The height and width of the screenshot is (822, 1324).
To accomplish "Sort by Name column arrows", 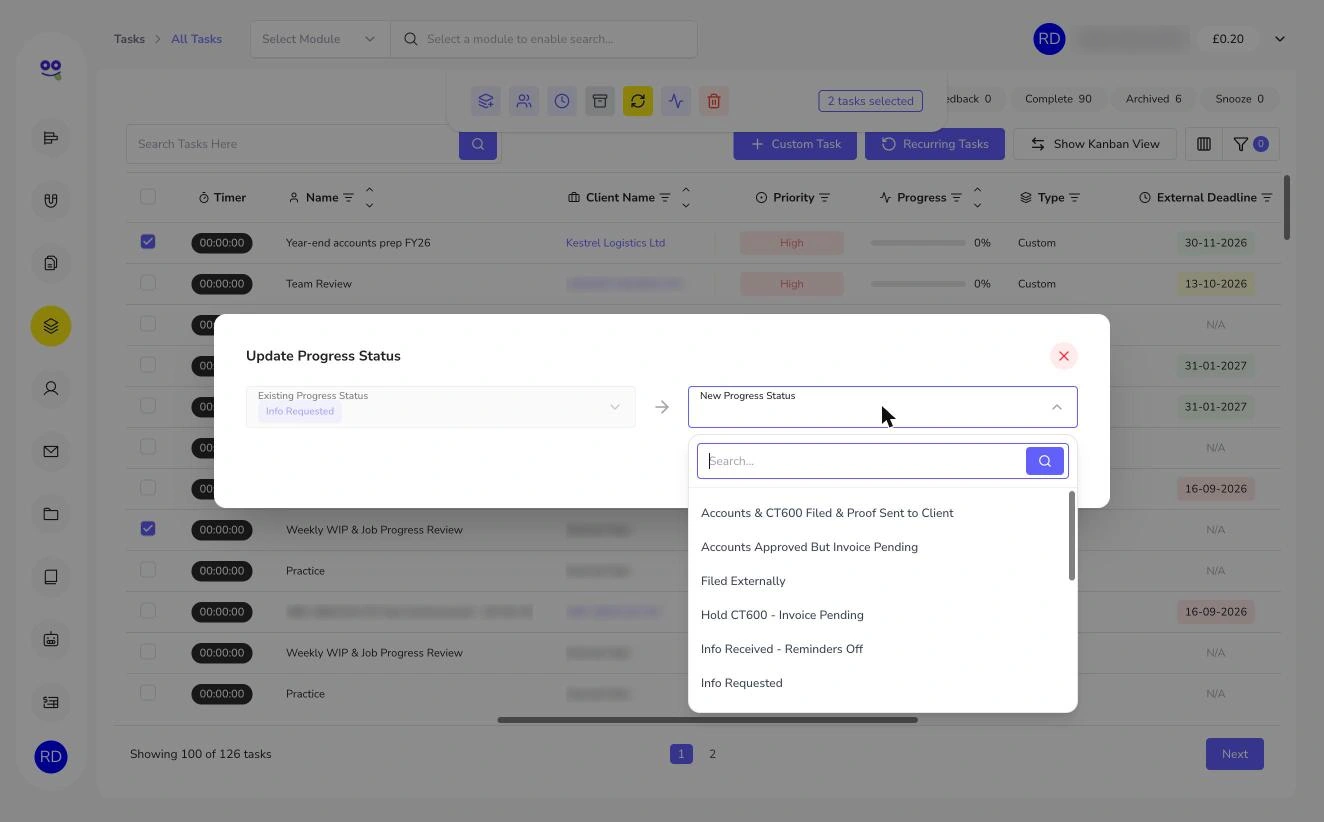I will pos(369,197).
